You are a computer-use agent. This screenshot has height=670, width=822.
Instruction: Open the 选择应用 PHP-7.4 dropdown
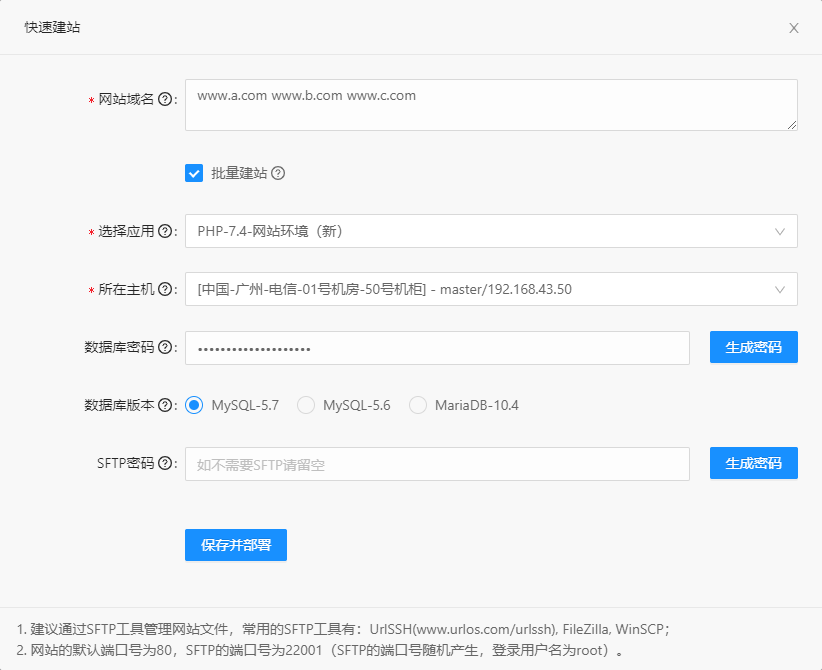[x=490, y=231]
